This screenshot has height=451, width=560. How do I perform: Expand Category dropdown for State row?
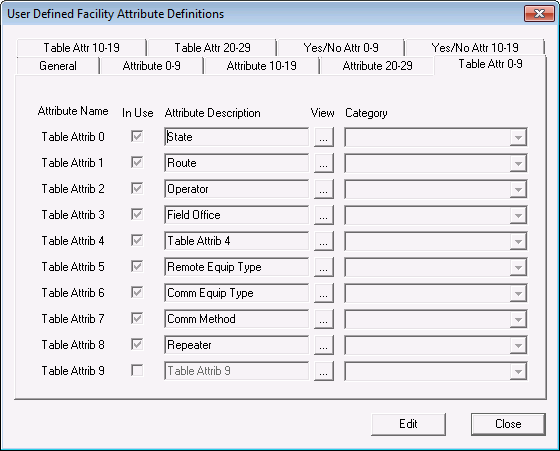(x=518, y=137)
